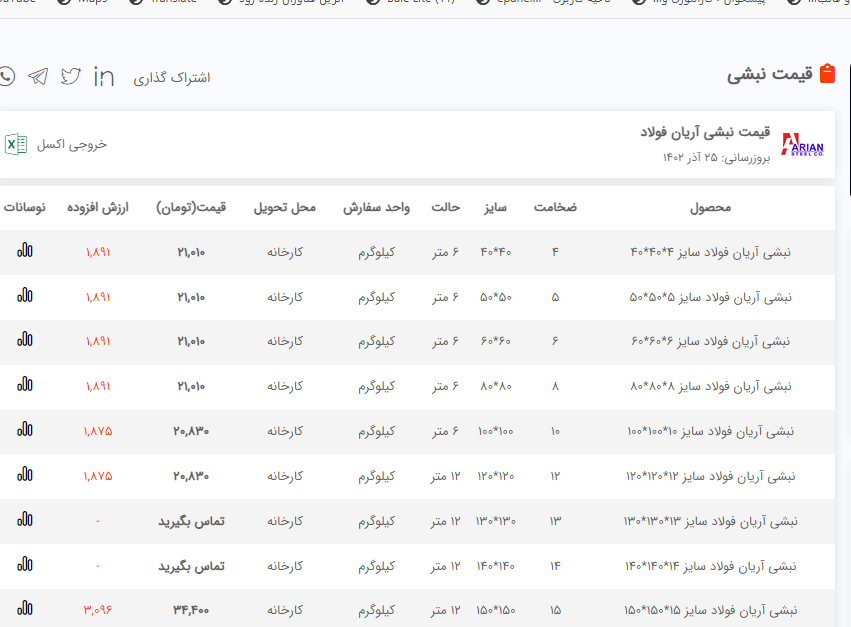Click the خروجی اکسل export link
The height and width of the screenshot is (627, 851).
pos(72,144)
